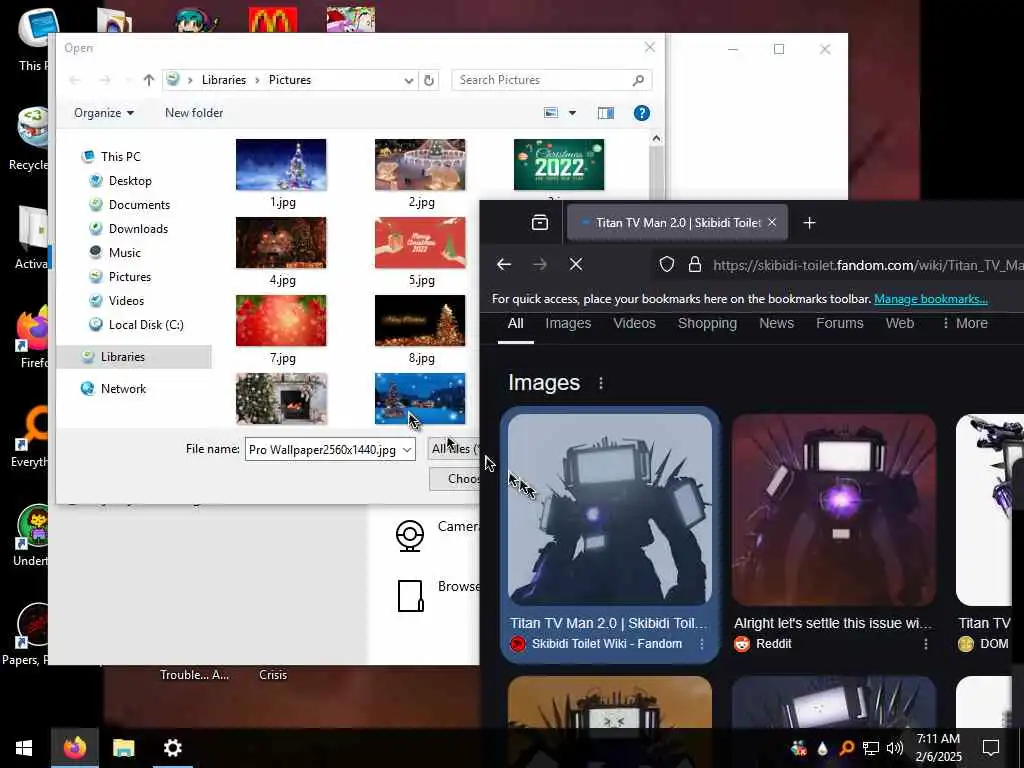This screenshot has width=1024, height=768.
Task: Open the File name dropdown arrow
Action: click(407, 450)
